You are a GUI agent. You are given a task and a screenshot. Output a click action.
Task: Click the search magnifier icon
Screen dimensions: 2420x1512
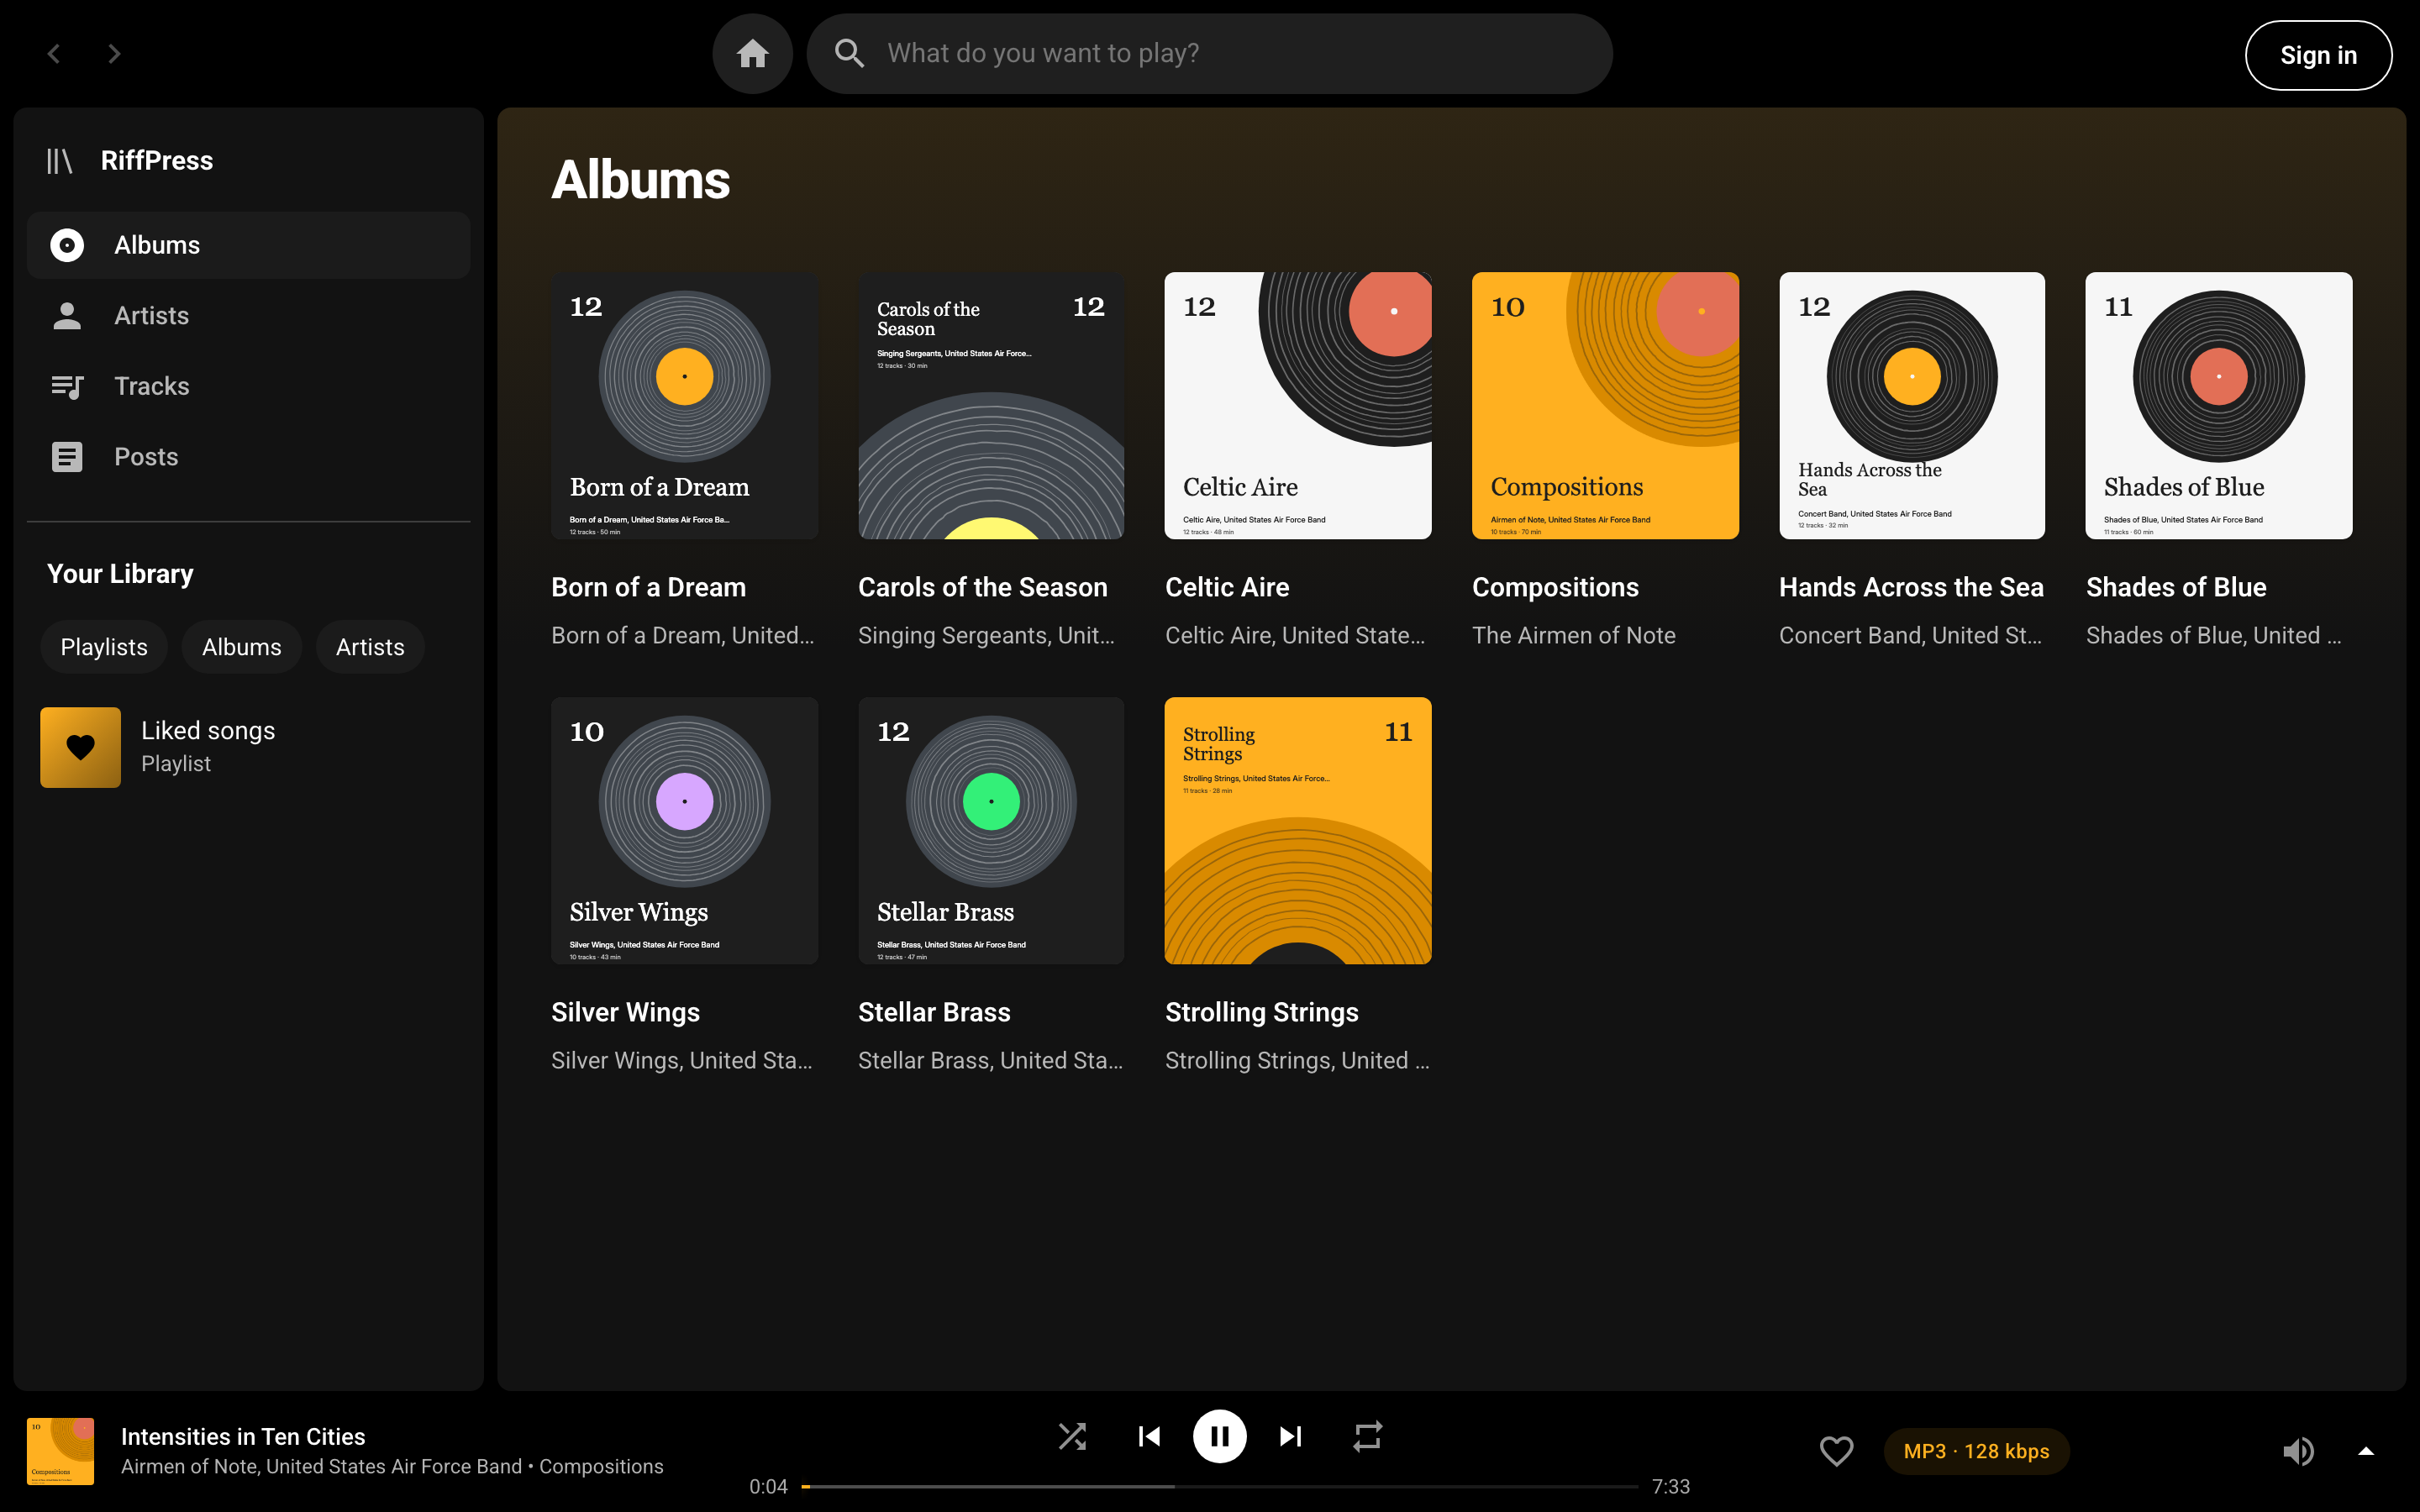click(x=849, y=53)
